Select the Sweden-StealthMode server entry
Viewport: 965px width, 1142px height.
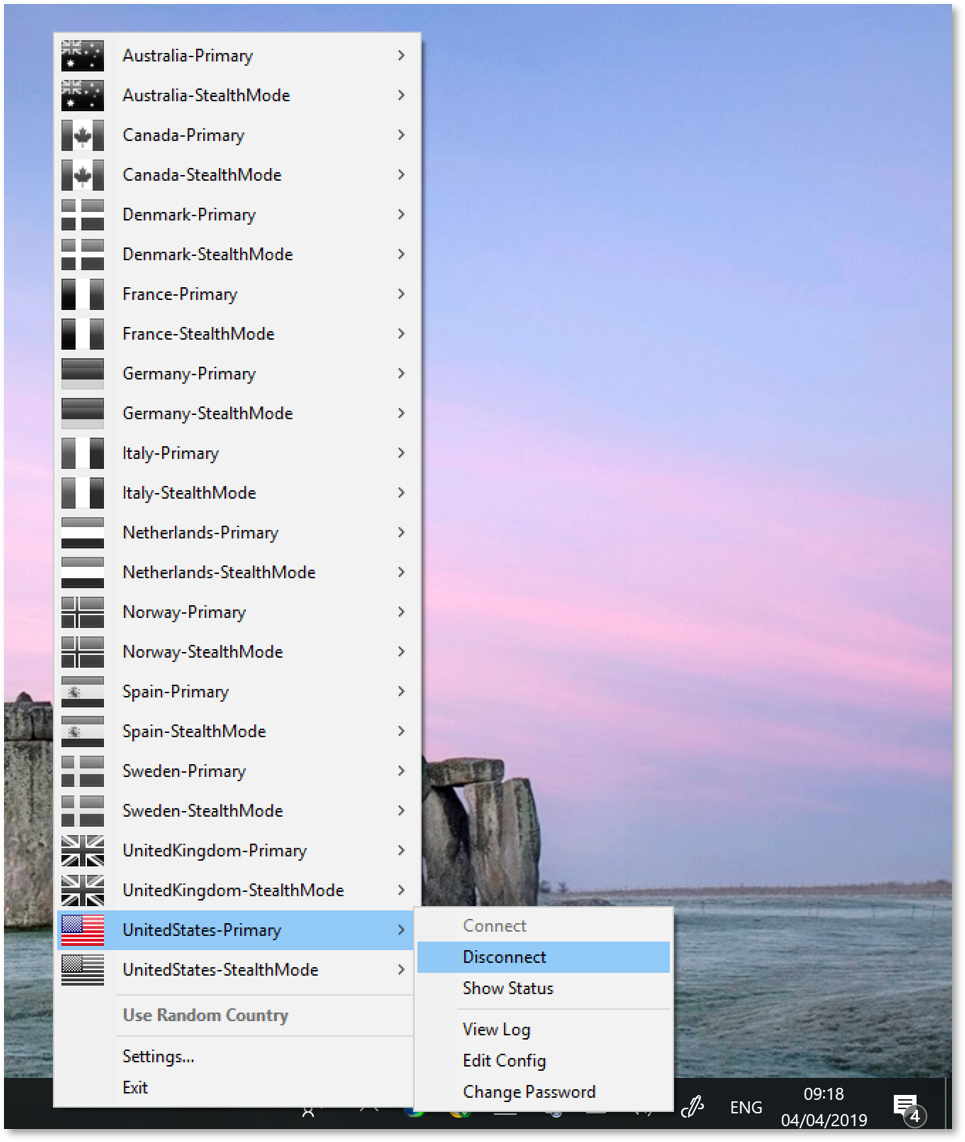tap(237, 811)
